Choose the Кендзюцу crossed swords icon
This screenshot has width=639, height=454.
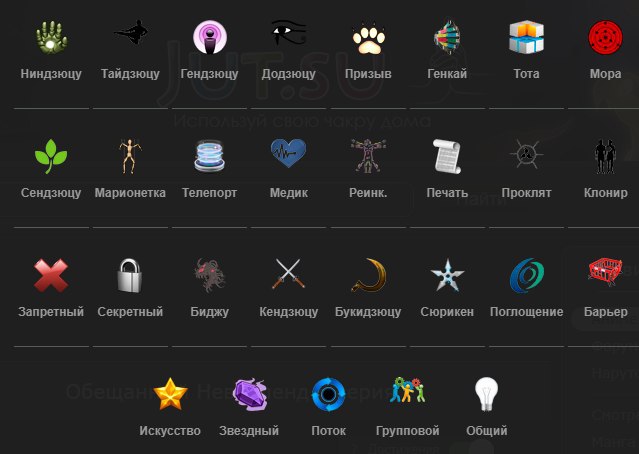(x=289, y=274)
